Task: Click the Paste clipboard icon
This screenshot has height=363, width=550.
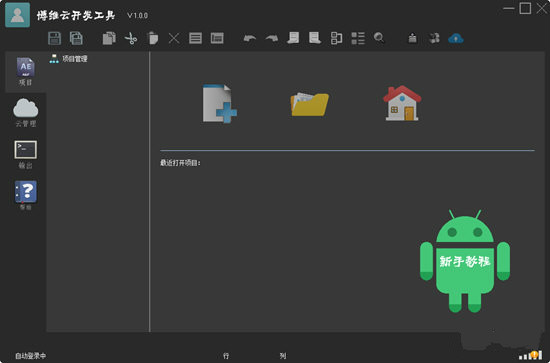Action: 153,38
